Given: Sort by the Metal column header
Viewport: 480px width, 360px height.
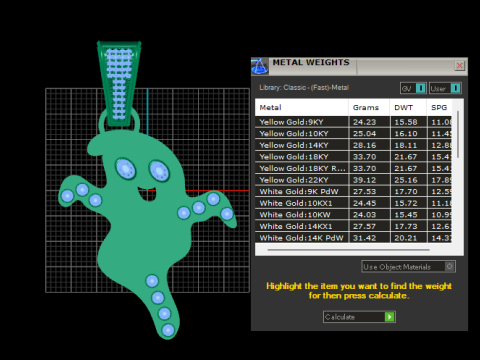Looking at the screenshot, I should 302,107.
